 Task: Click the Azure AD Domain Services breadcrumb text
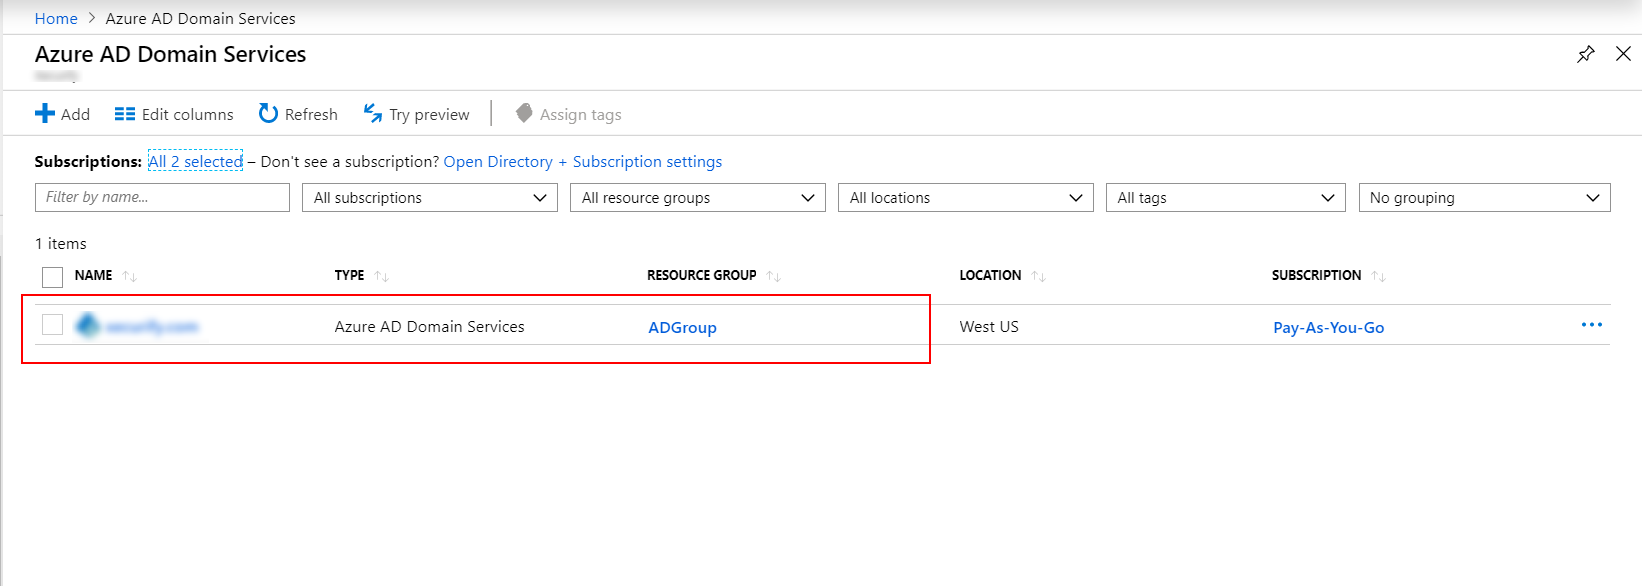(x=201, y=19)
